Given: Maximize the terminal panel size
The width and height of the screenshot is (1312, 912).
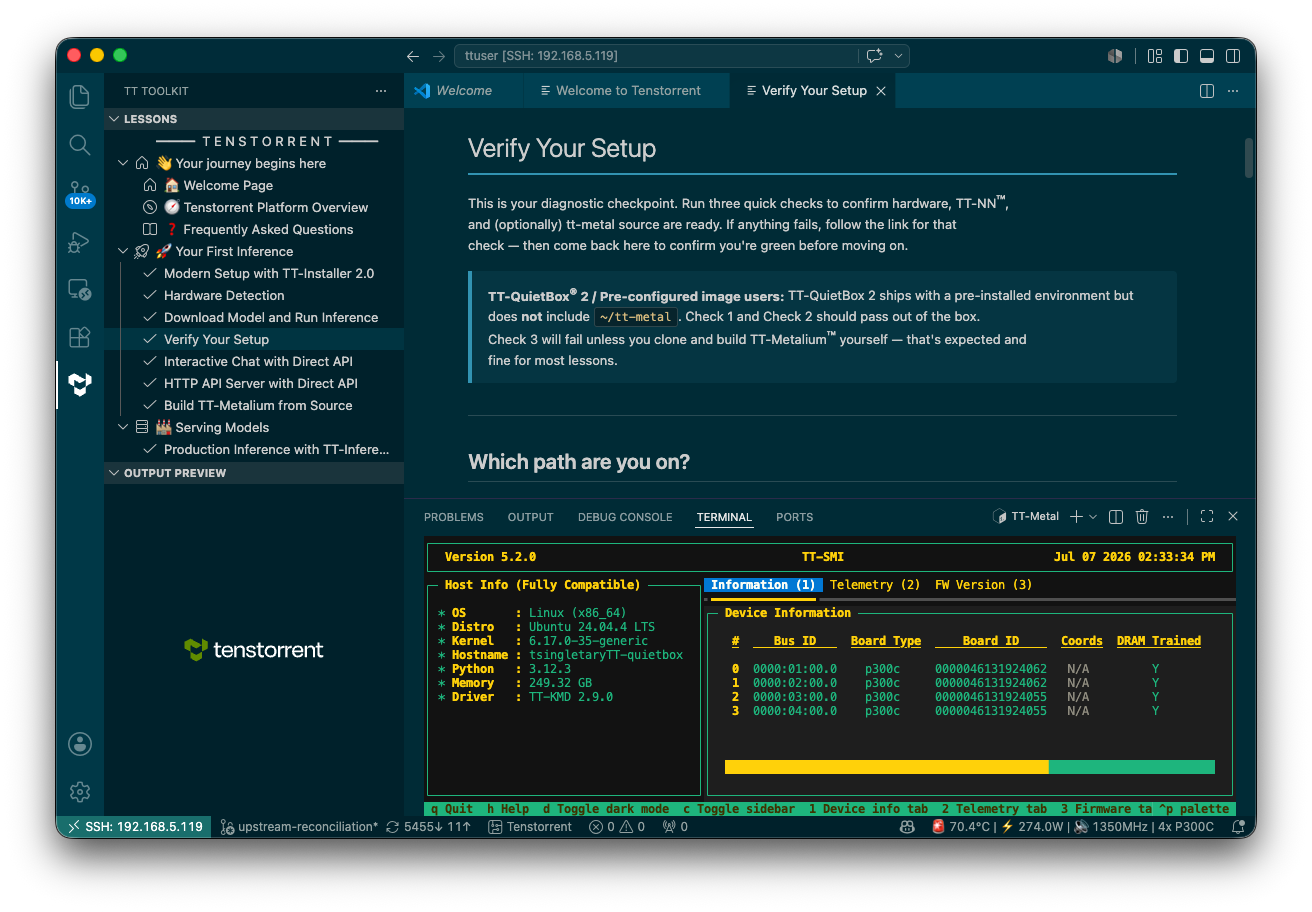Looking at the screenshot, I should (x=1207, y=517).
